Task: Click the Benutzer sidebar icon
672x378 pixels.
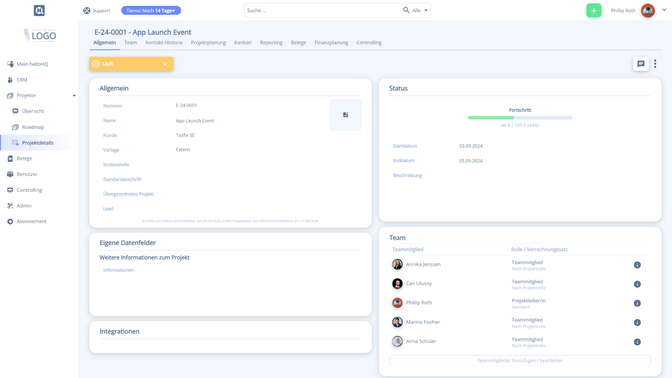Action: (x=10, y=174)
